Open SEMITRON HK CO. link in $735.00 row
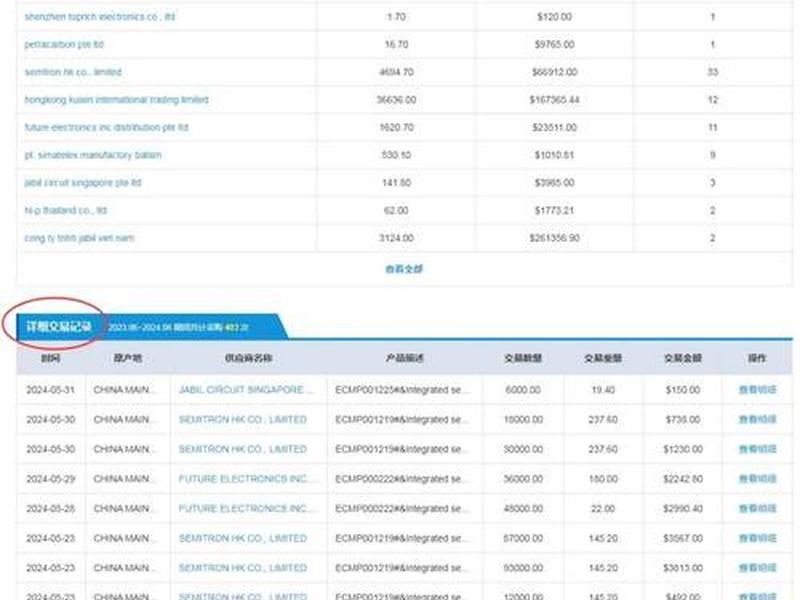The width and height of the screenshot is (800, 600). (243, 419)
